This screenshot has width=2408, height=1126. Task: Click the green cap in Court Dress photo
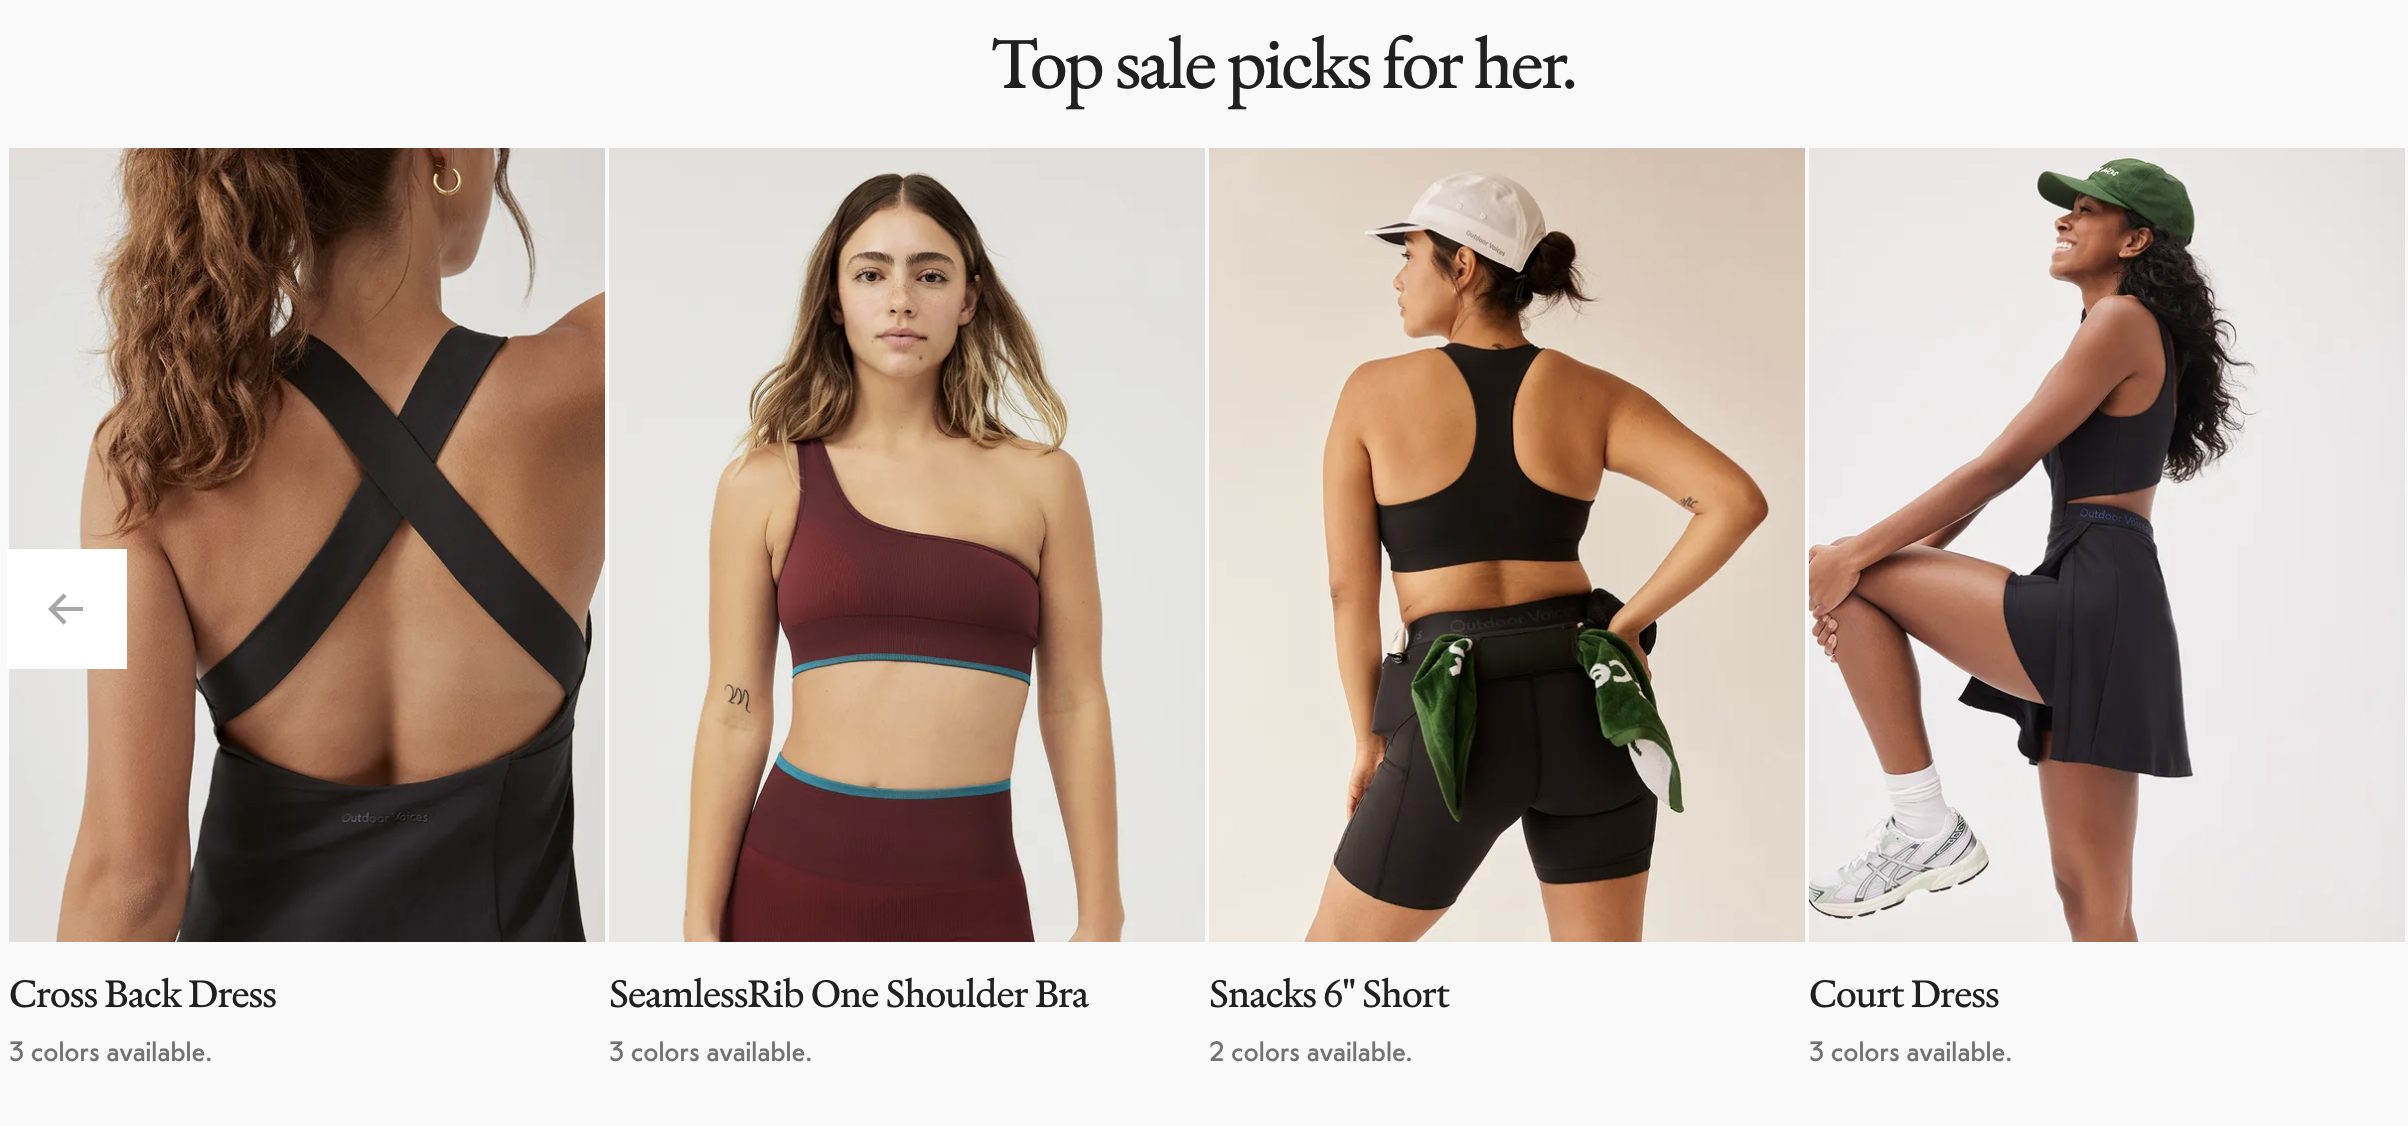tap(2120, 197)
